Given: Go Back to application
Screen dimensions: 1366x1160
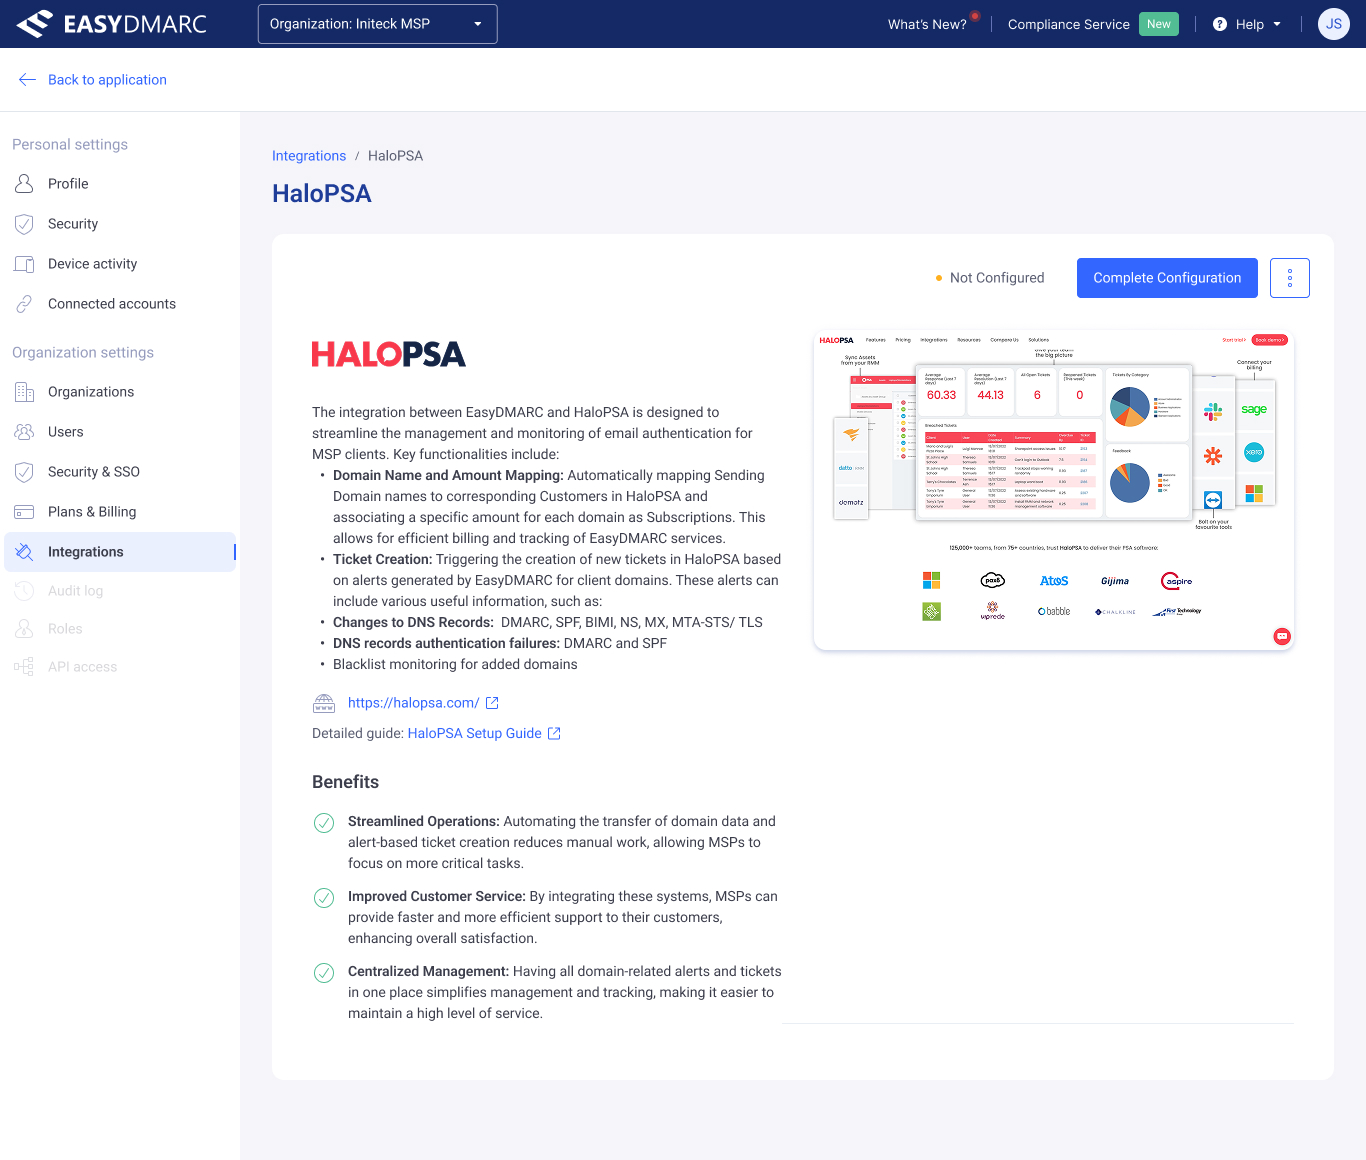Looking at the screenshot, I should [x=107, y=80].
